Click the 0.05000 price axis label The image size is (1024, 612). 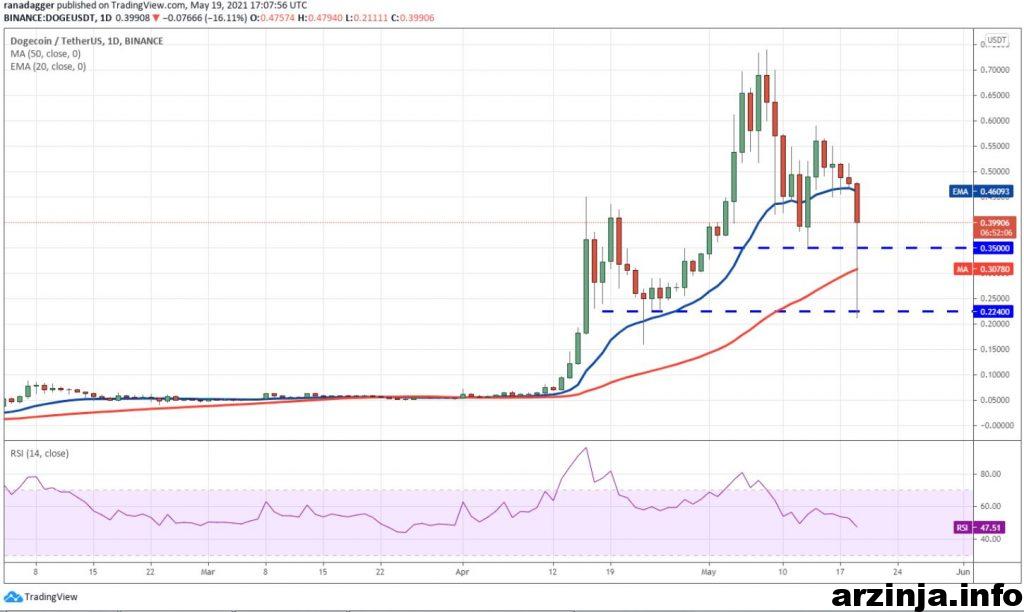pos(995,400)
